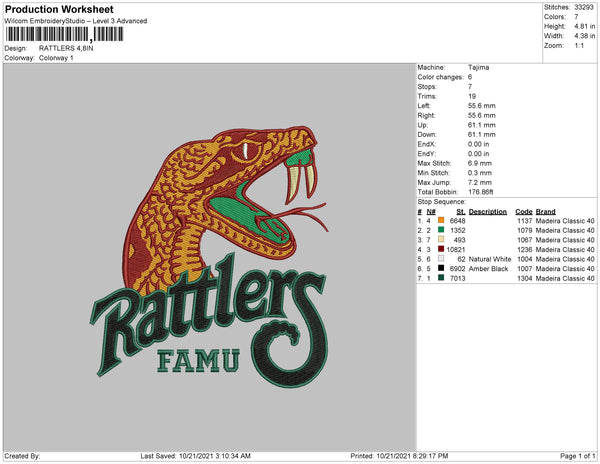The height and width of the screenshot is (464, 600).
Task: Click the 'Amber Black' description
Action: (488, 269)
